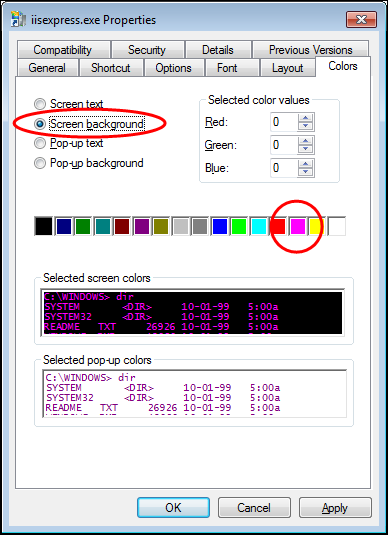Go to the Previous Versions tab

point(311,50)
